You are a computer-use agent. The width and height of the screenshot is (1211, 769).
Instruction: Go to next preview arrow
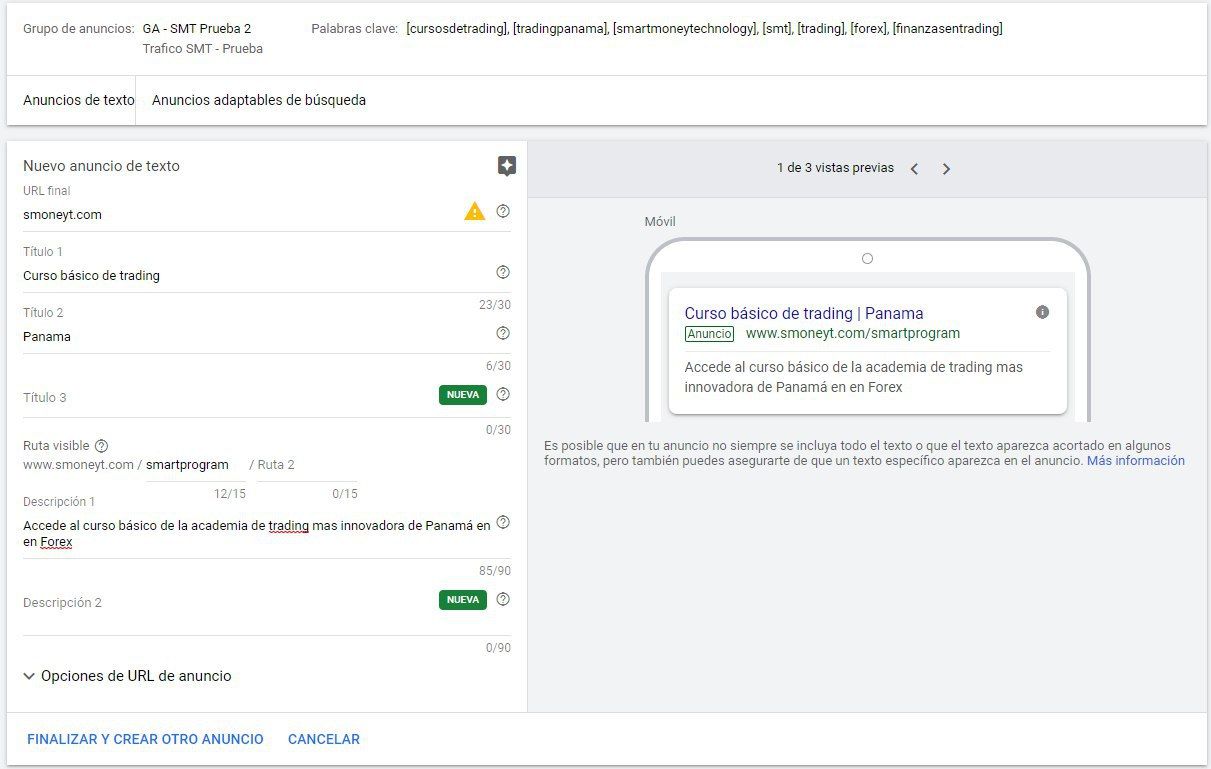[x=946, y=169]
